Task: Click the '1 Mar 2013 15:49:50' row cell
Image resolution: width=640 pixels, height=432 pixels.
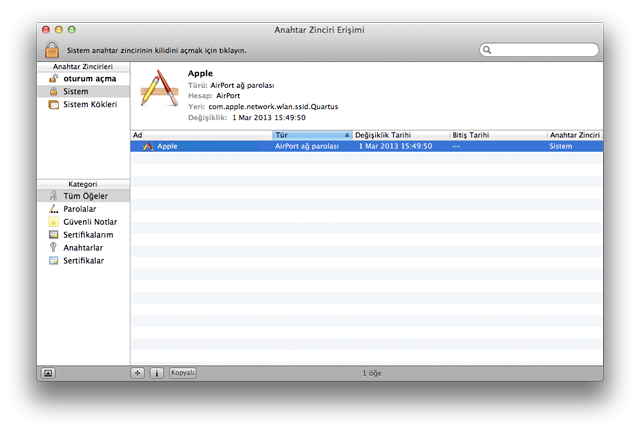Action: (395, 146)
